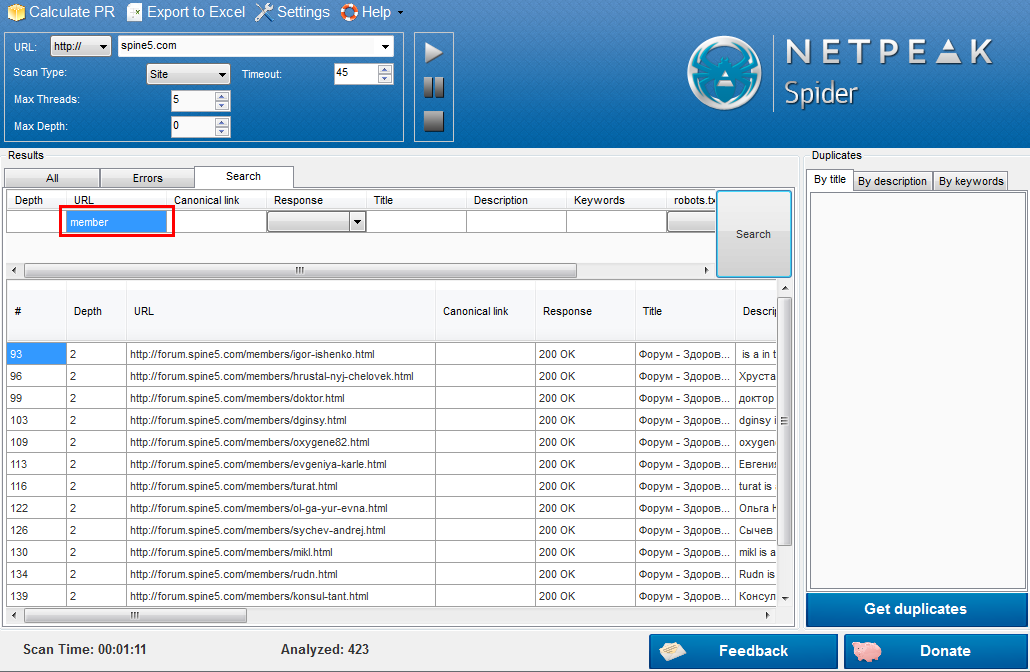Screen dimensions: 1030x672
Task: Click the Feedback button label
Action: 753,651
